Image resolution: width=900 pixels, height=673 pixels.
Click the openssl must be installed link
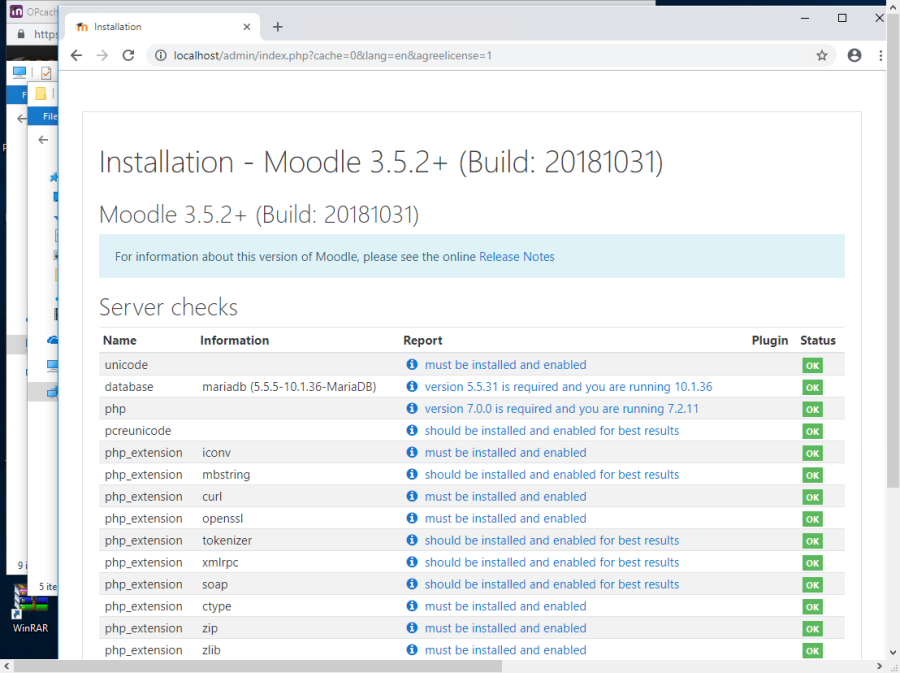(x=505, y=519)
